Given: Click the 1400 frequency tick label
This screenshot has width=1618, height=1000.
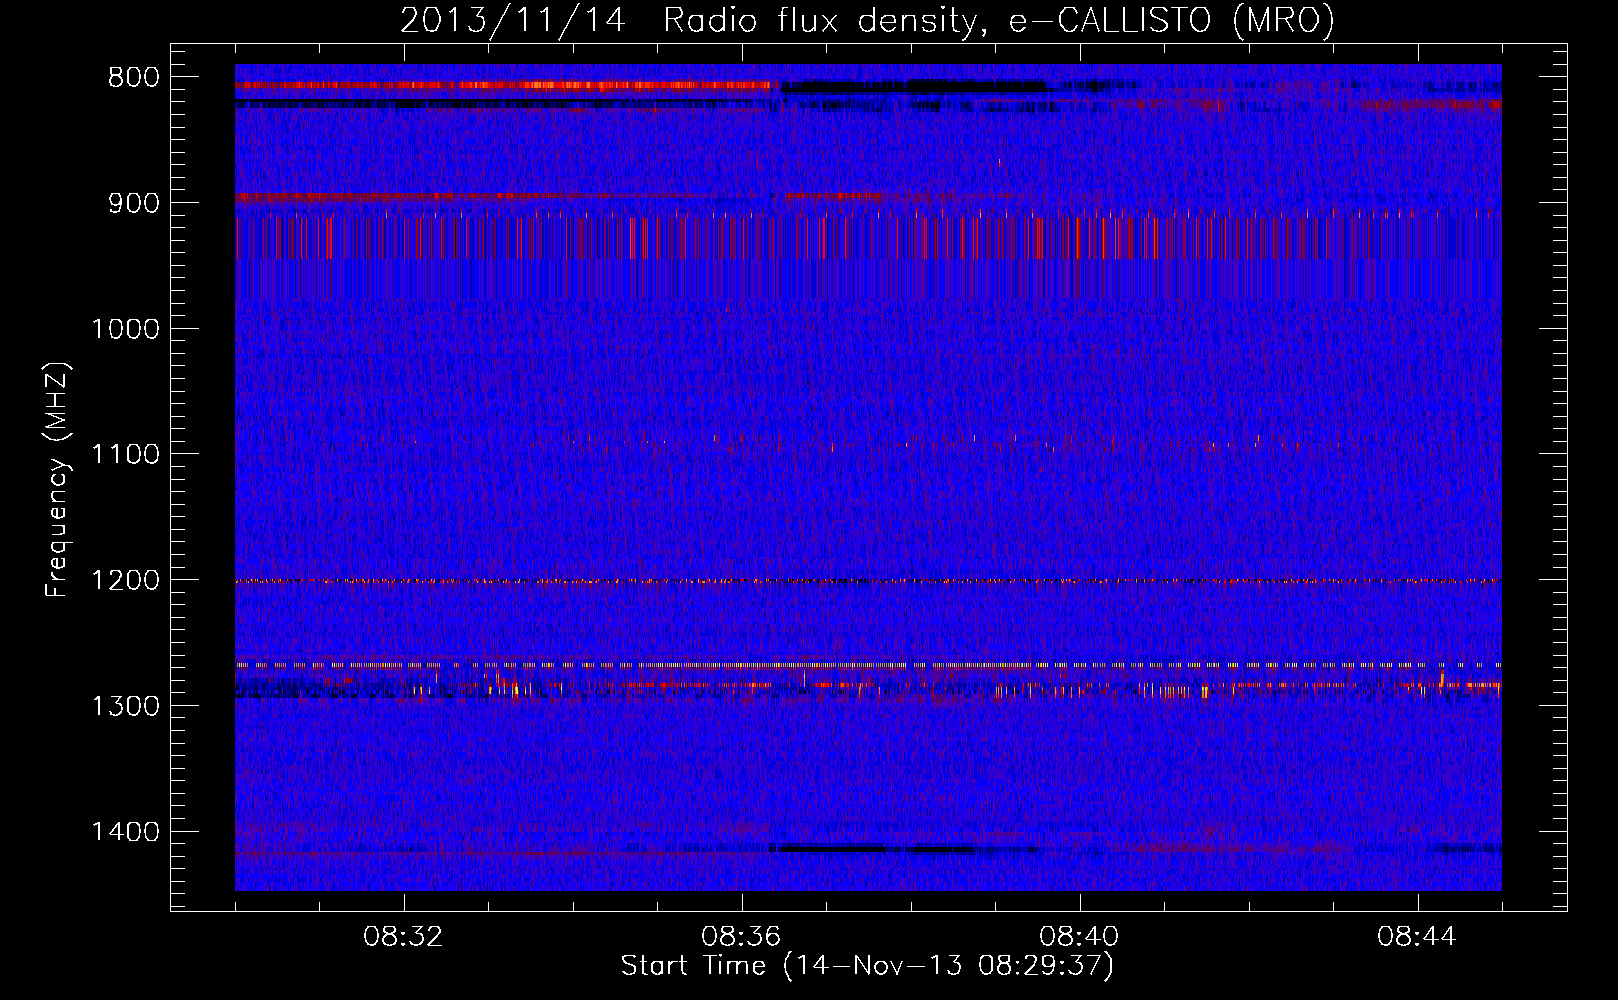Looking at the screenshot, I should 125,832.
